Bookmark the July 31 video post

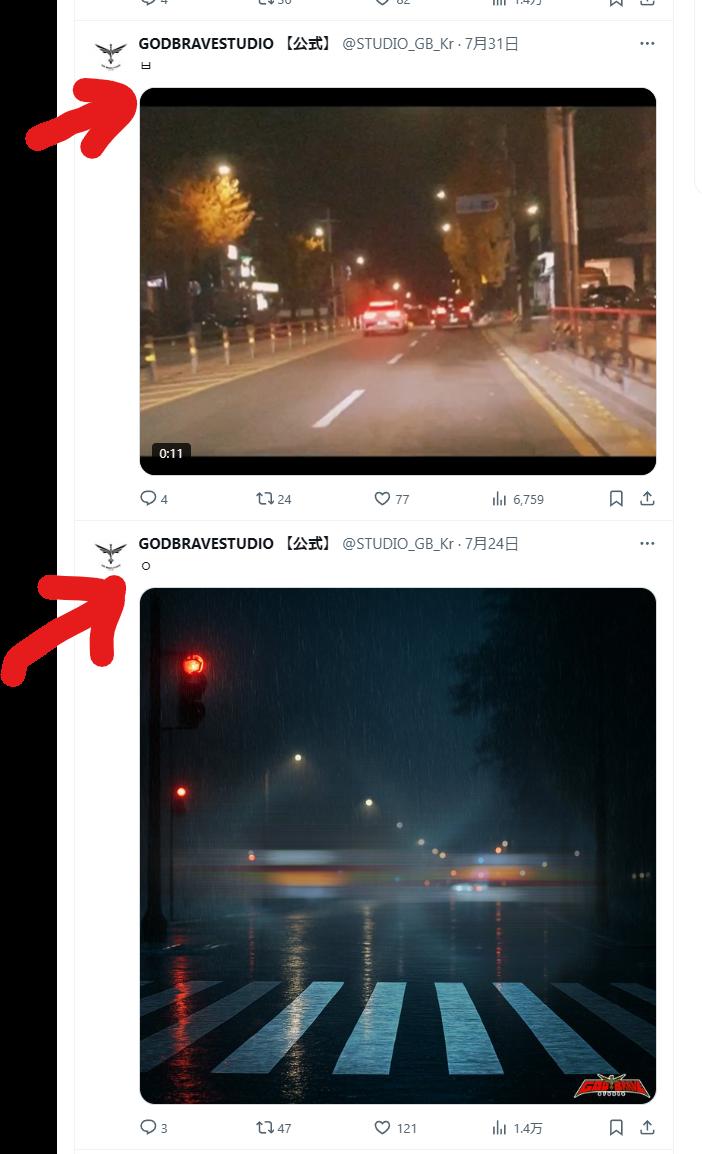coord(616,499)
